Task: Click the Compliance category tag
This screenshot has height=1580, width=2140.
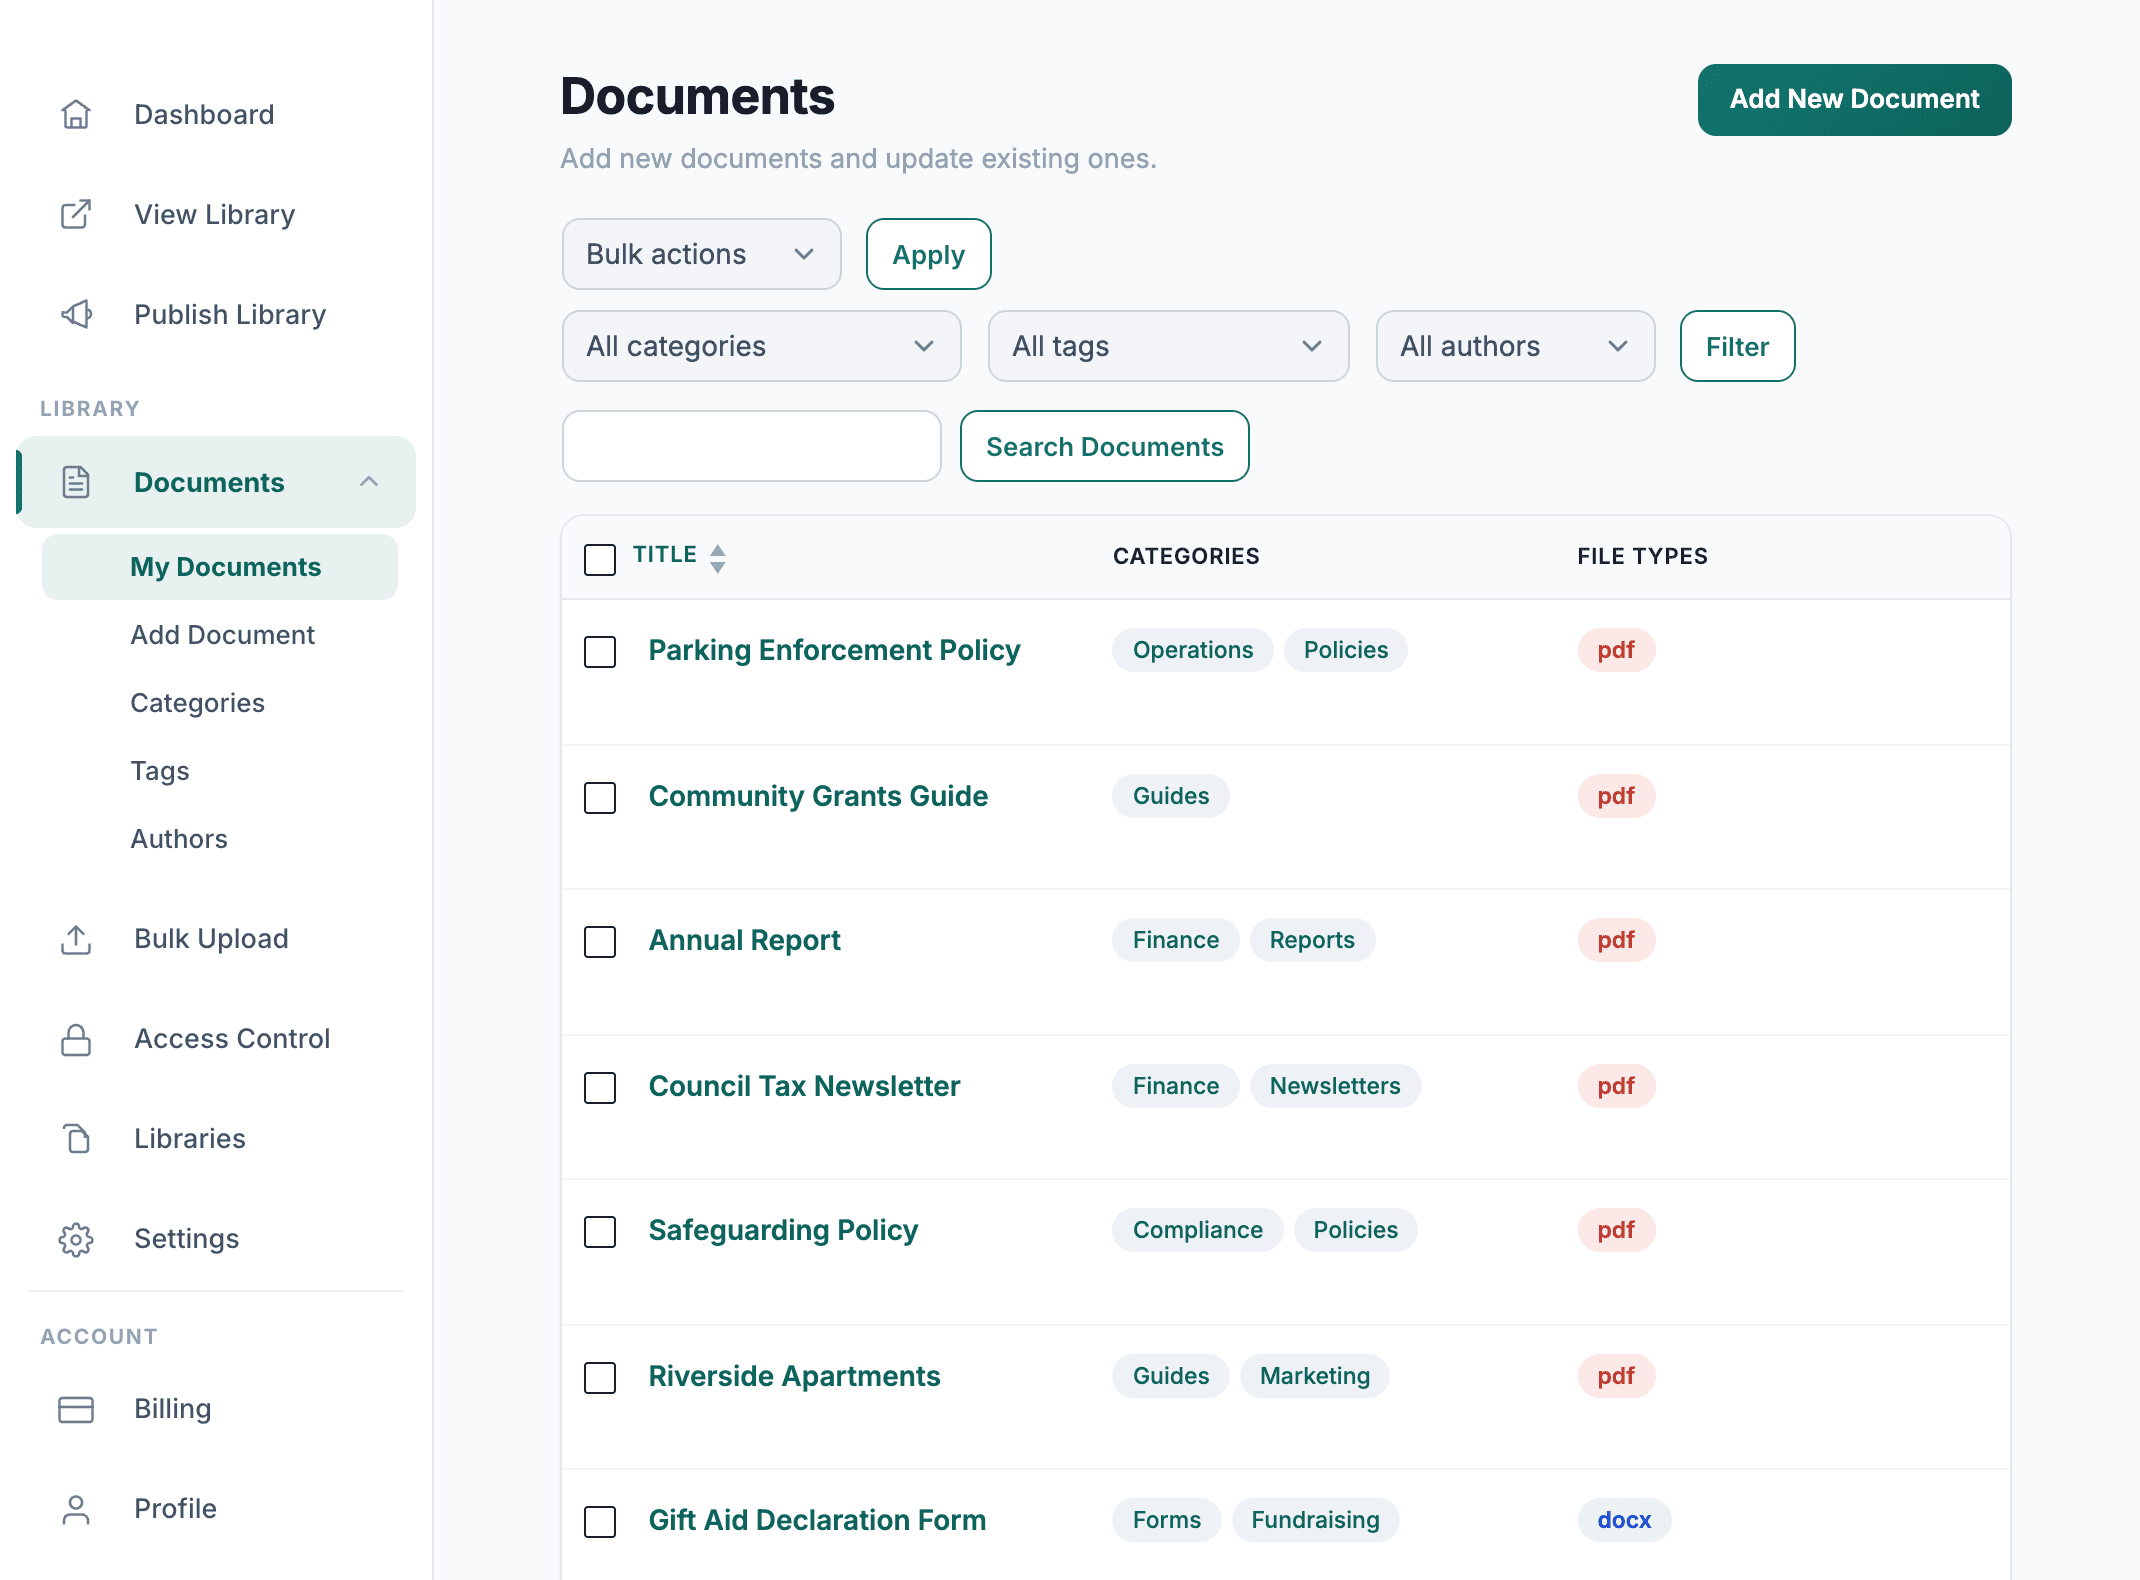Action: [1197, 1230]
